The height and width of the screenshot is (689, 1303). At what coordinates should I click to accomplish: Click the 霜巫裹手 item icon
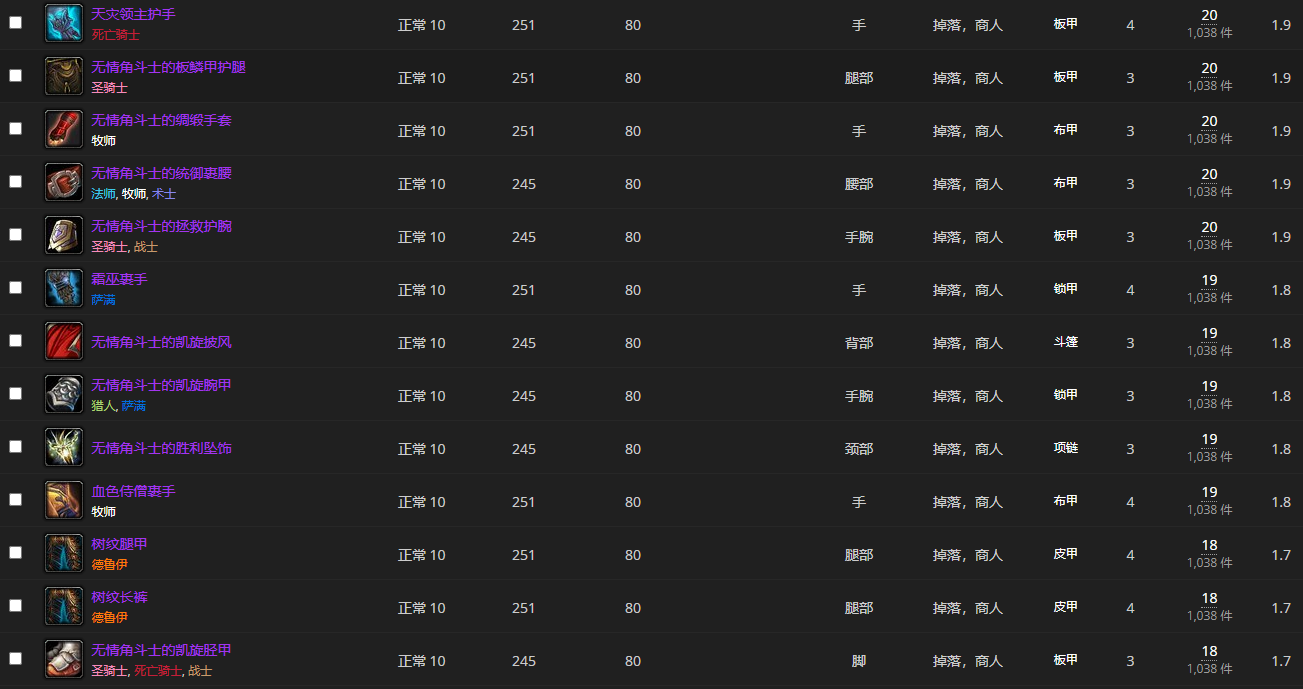(64, 288)
